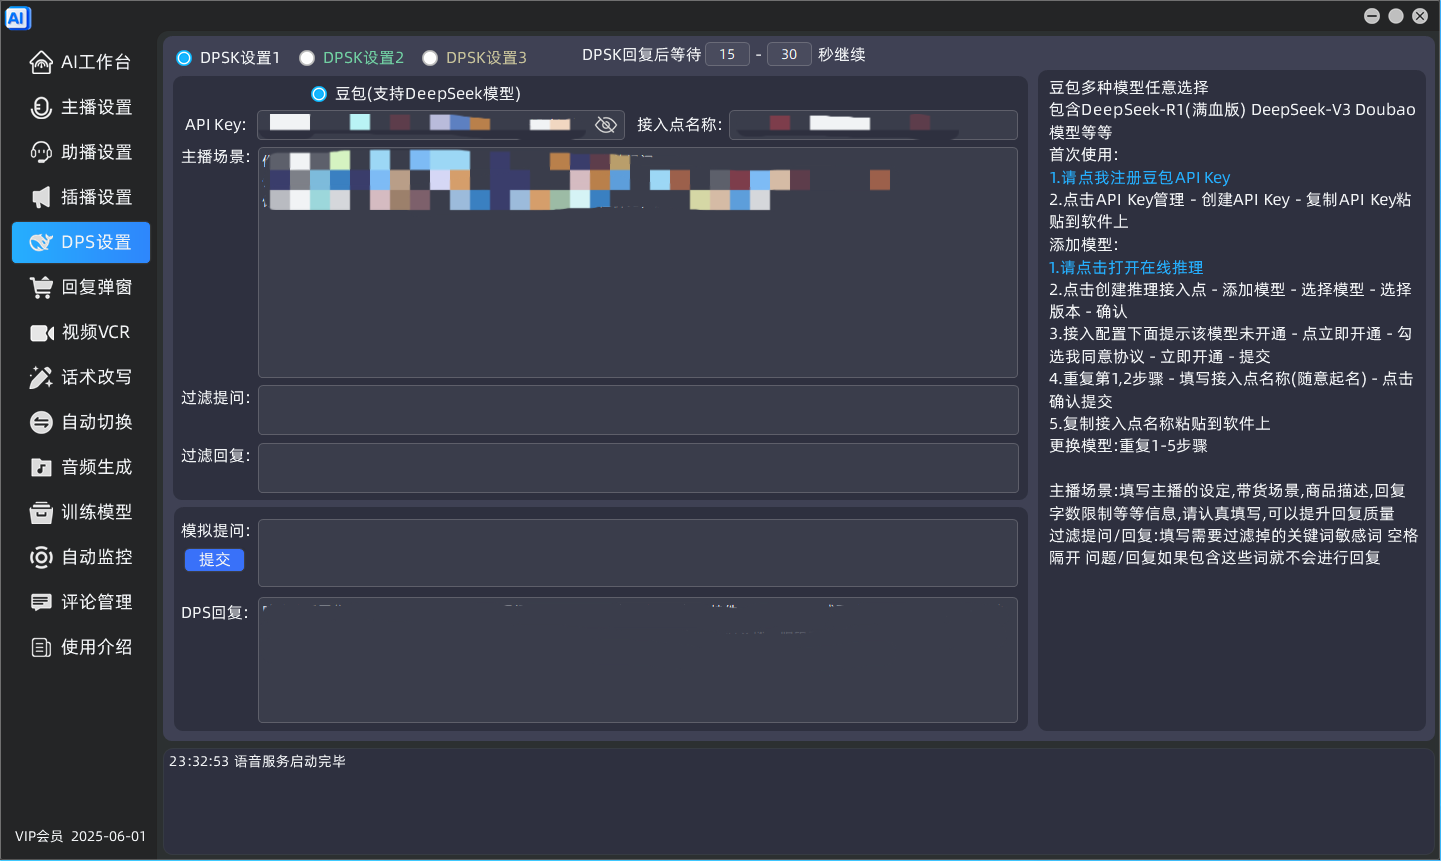Screen dimensions: 1441x861
Task: Click the DPS设置 whale icon
Action: coord(41,242)
